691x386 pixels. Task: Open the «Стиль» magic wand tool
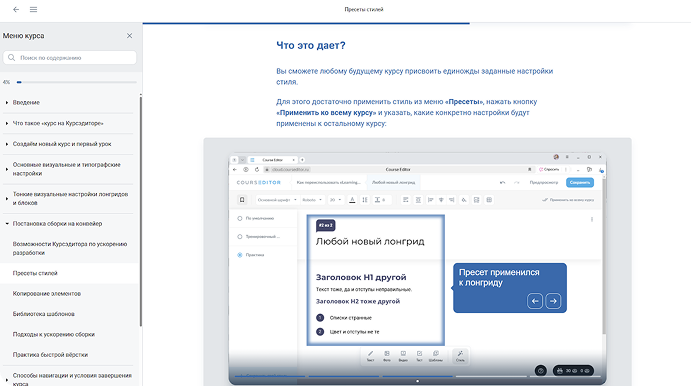click(x=460, y=356)
